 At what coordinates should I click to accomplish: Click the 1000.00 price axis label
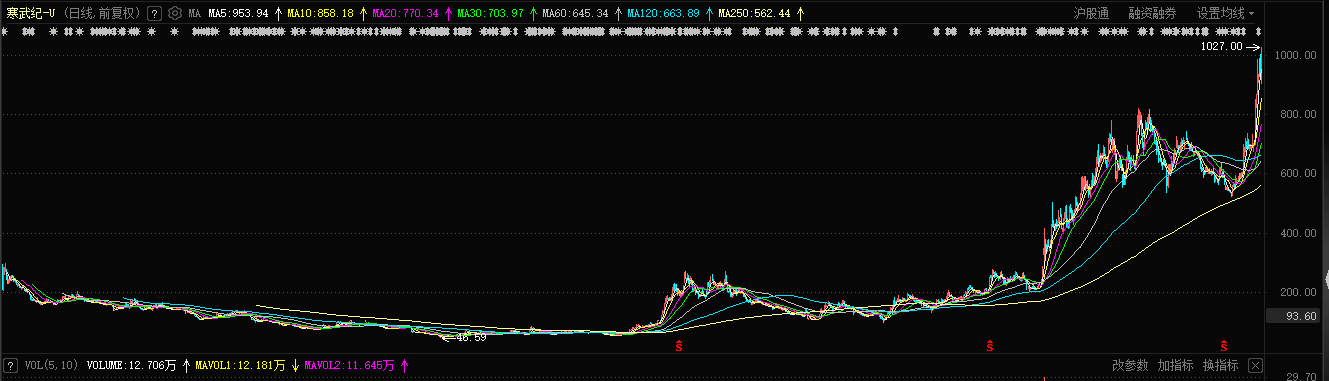[1296, 56]
